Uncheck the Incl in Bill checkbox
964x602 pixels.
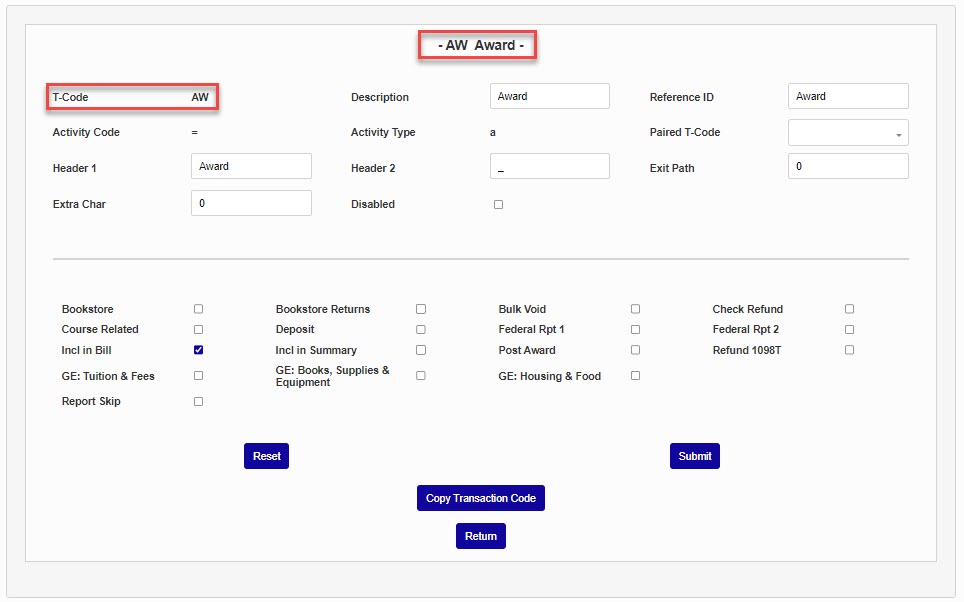198,350
